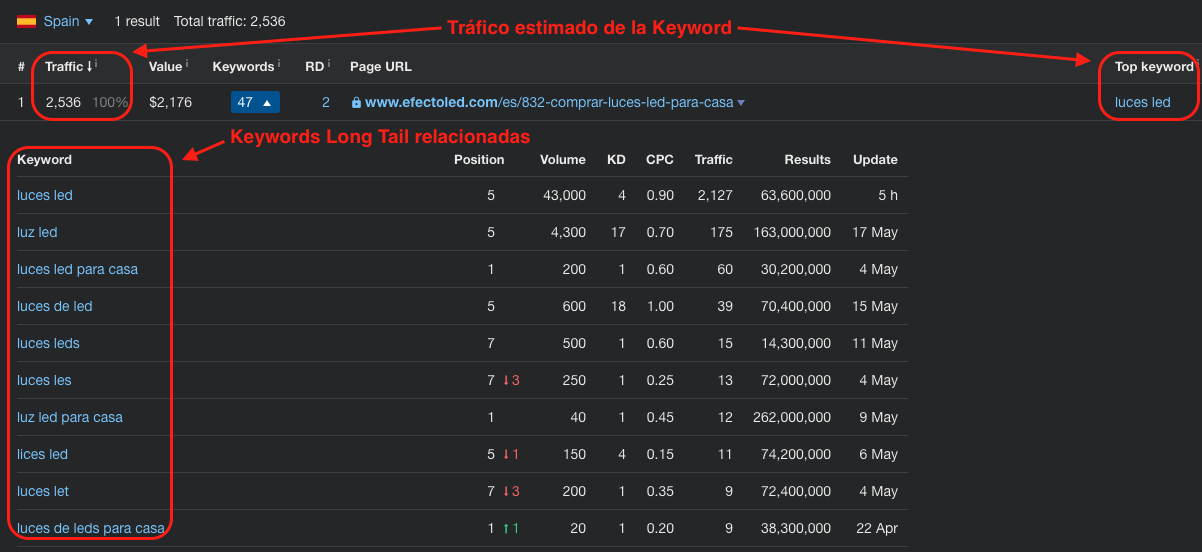Collapse the 47 keywords expander button

[255, 102]
